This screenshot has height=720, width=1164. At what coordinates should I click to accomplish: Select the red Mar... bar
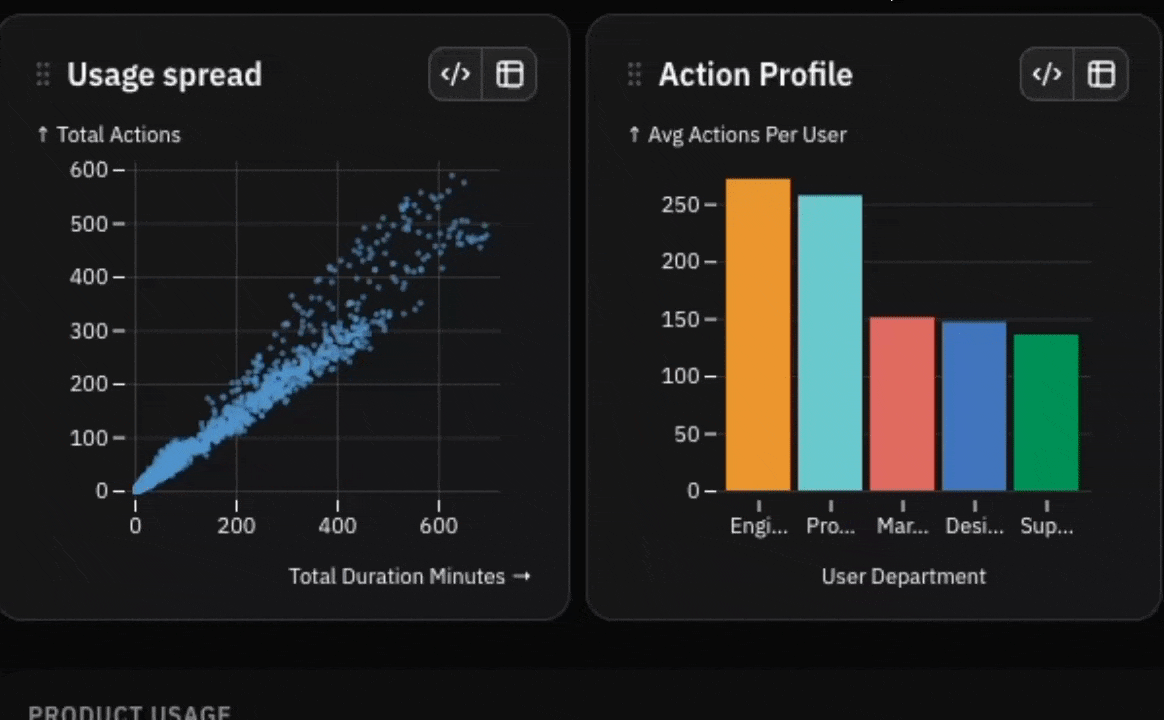click(x=902, y=404)
